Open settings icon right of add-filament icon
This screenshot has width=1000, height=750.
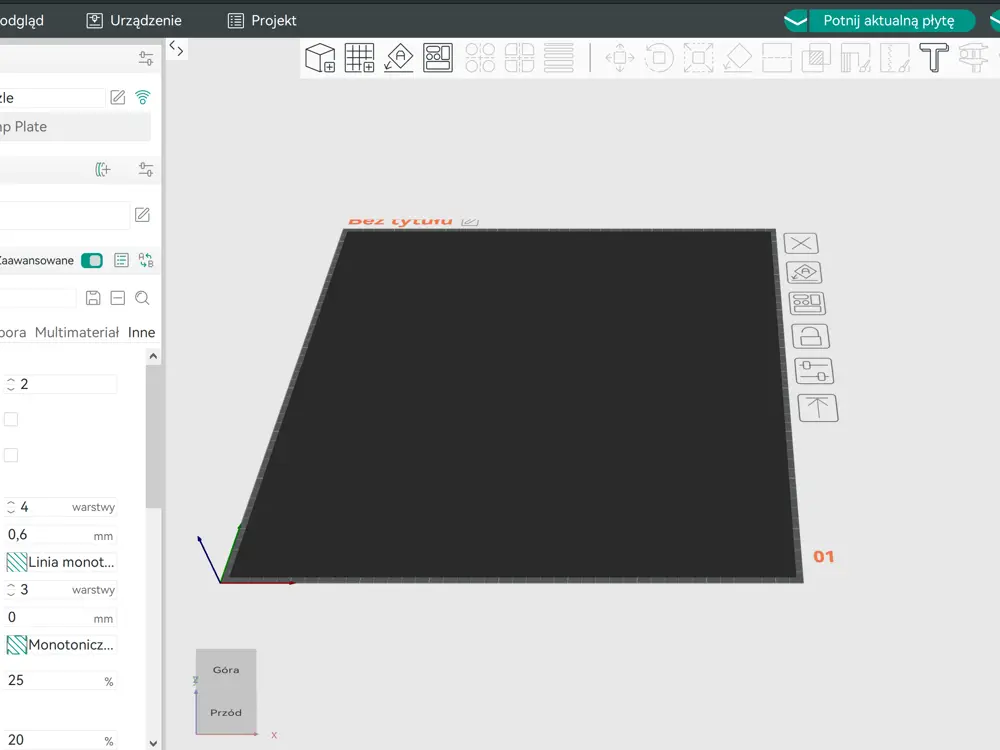point(146,170)
